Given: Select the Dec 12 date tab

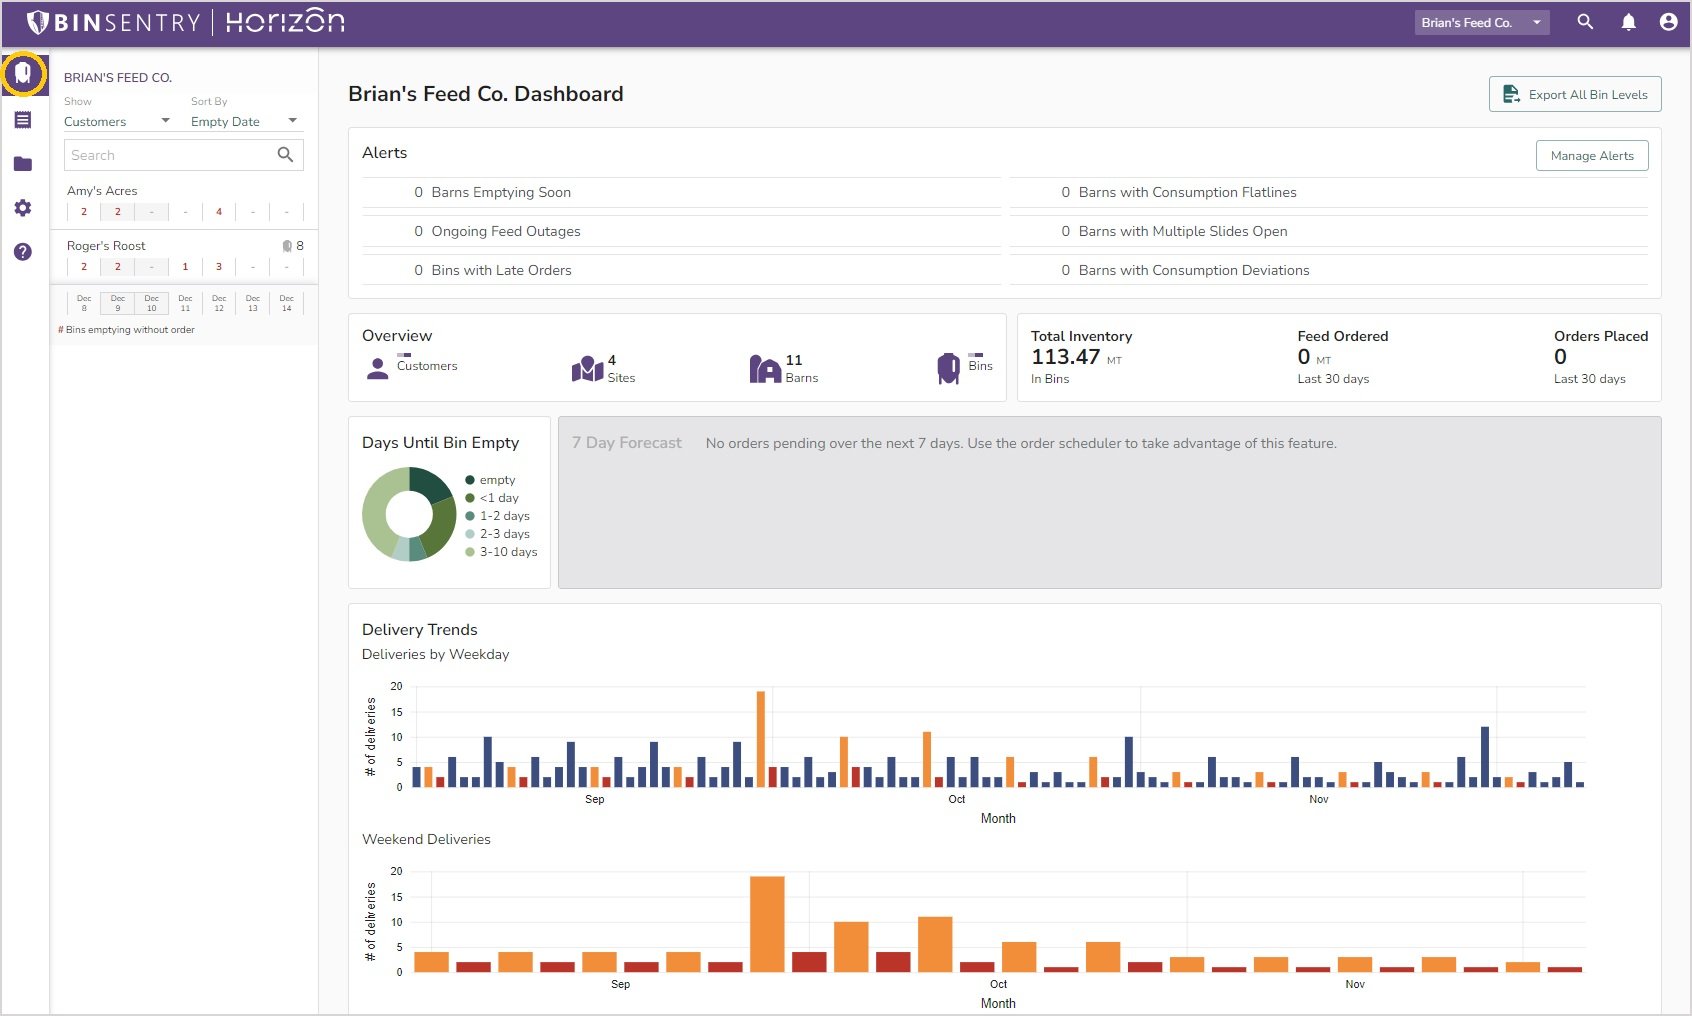Looking at the screenshot, I should click(x=219, y=302).
